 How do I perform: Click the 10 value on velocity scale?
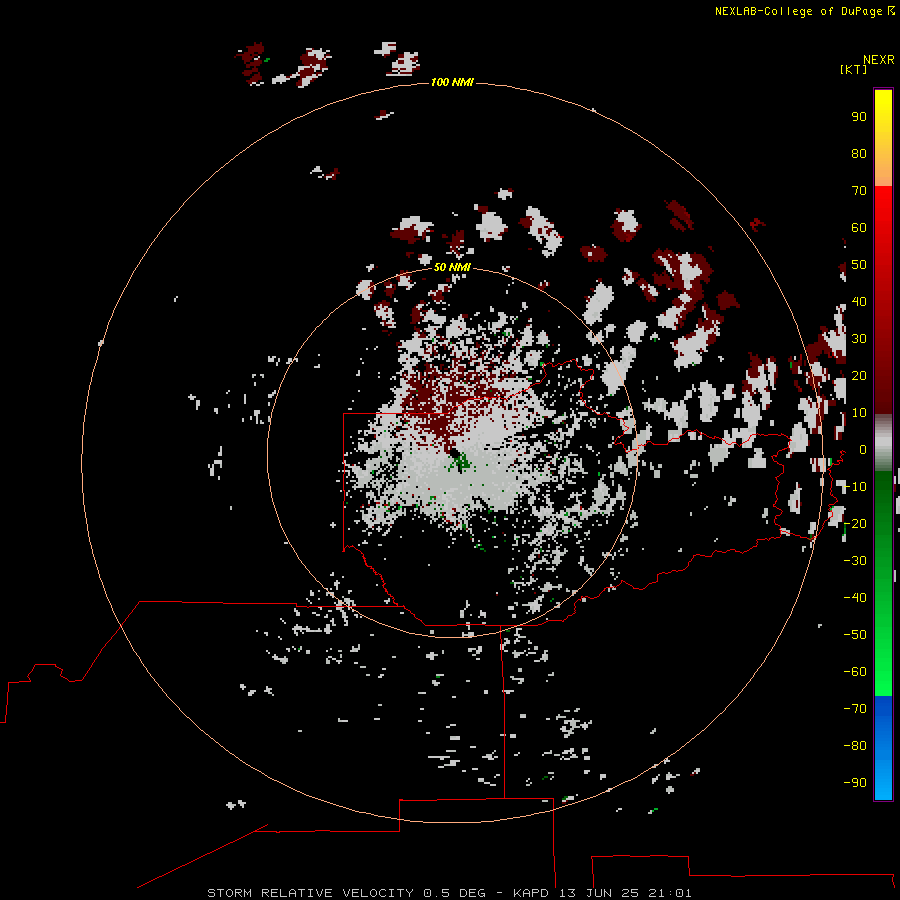[859, 412]
